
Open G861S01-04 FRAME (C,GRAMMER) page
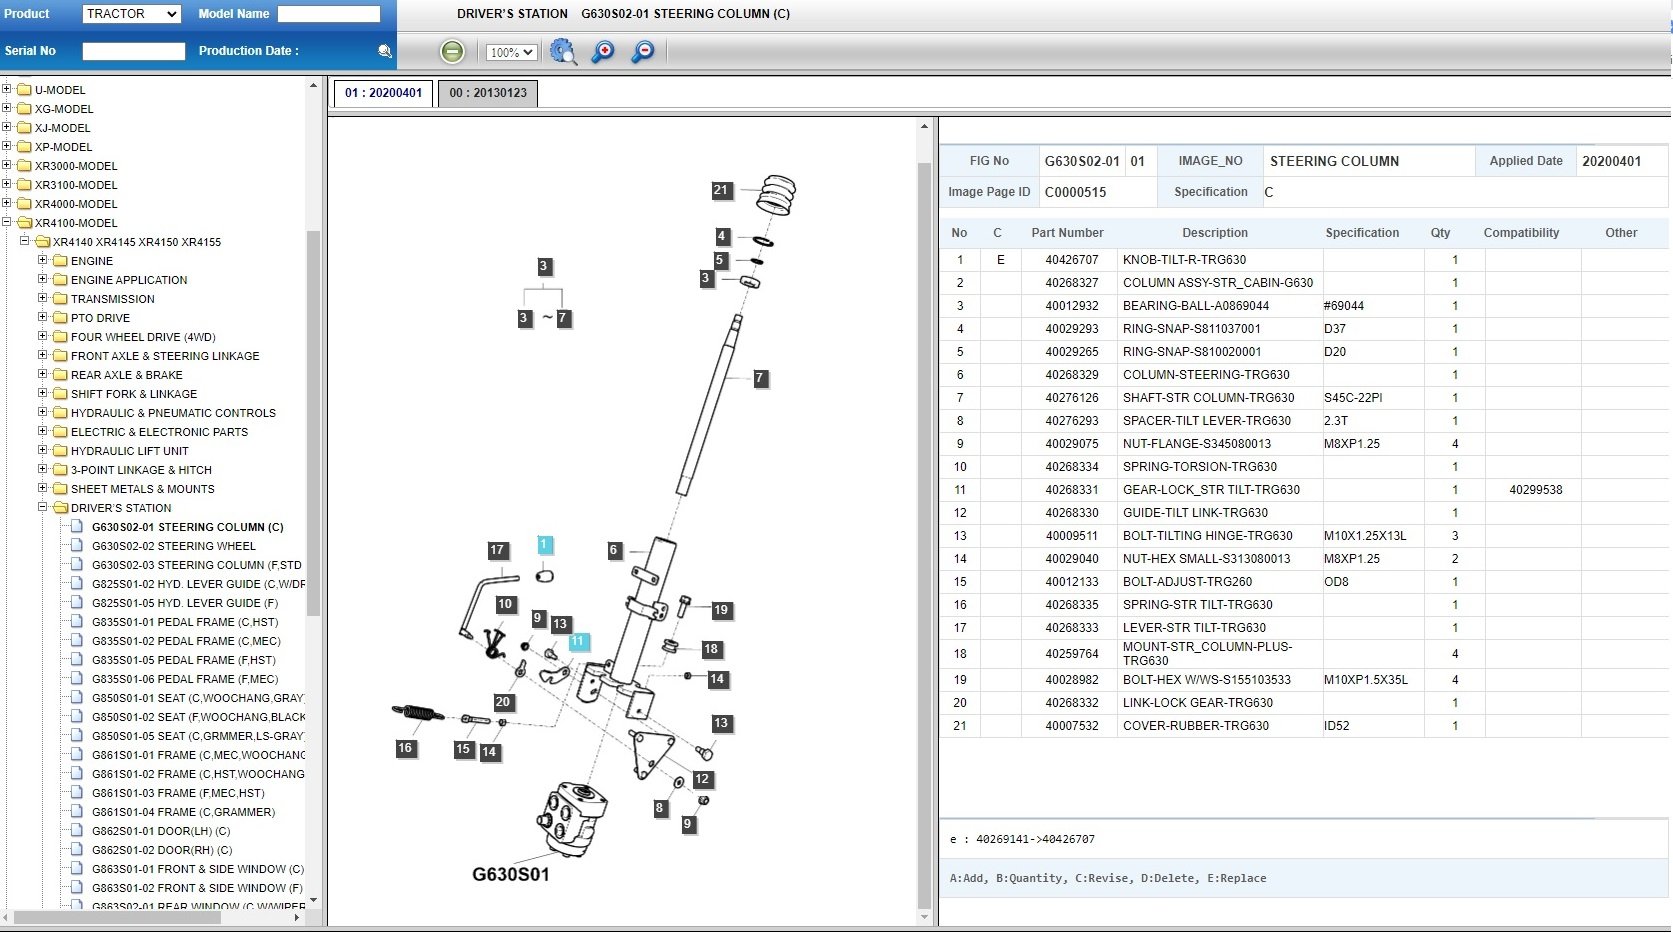click(x=183, y=812)
